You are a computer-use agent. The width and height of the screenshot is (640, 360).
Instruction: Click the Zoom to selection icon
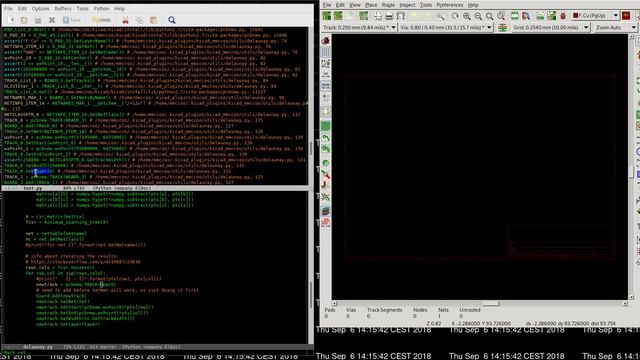[x=501, y=16]
